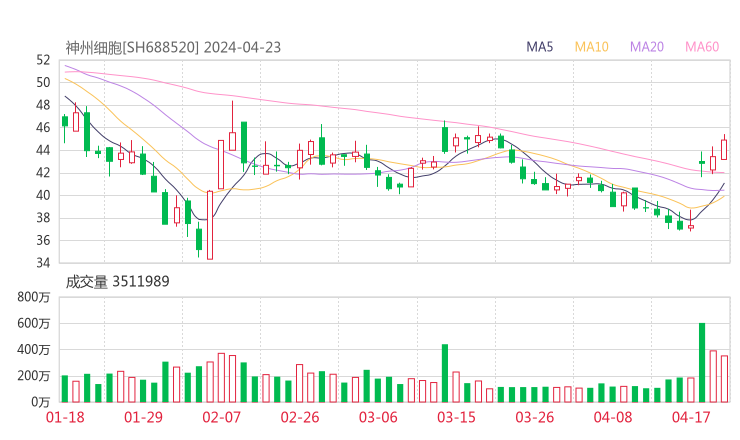
Task: Click the MA5 legend label
Action: pyautogui.click(x=539, y=47)
